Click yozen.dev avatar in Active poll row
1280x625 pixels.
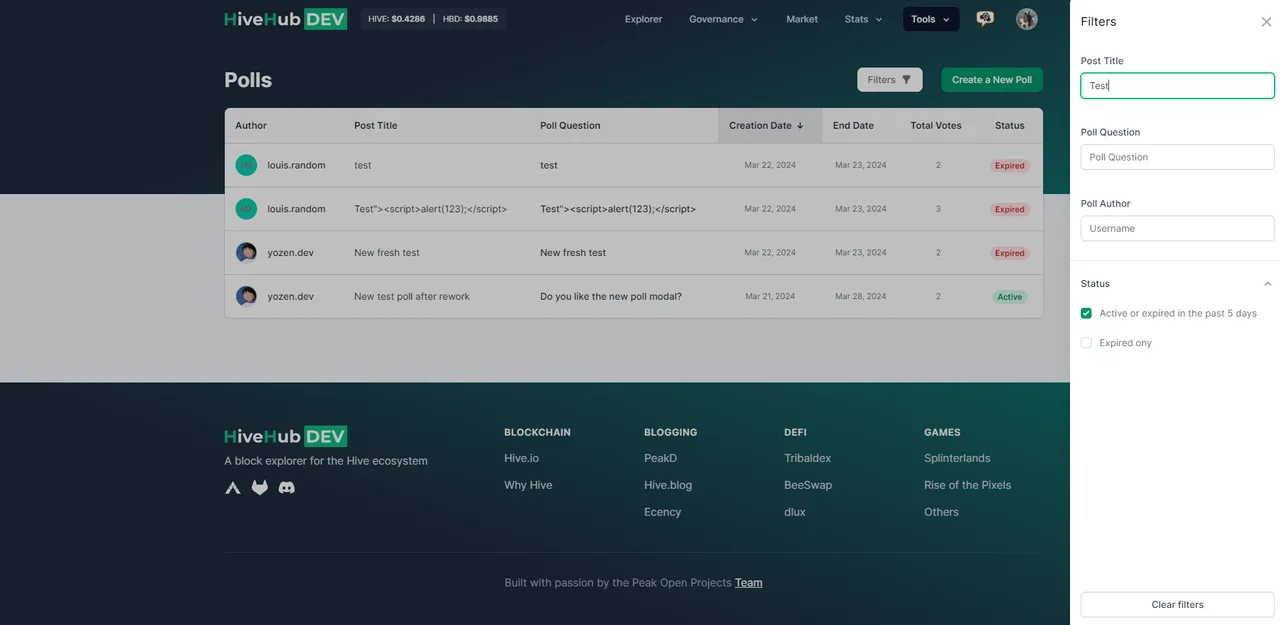point(246,296)
